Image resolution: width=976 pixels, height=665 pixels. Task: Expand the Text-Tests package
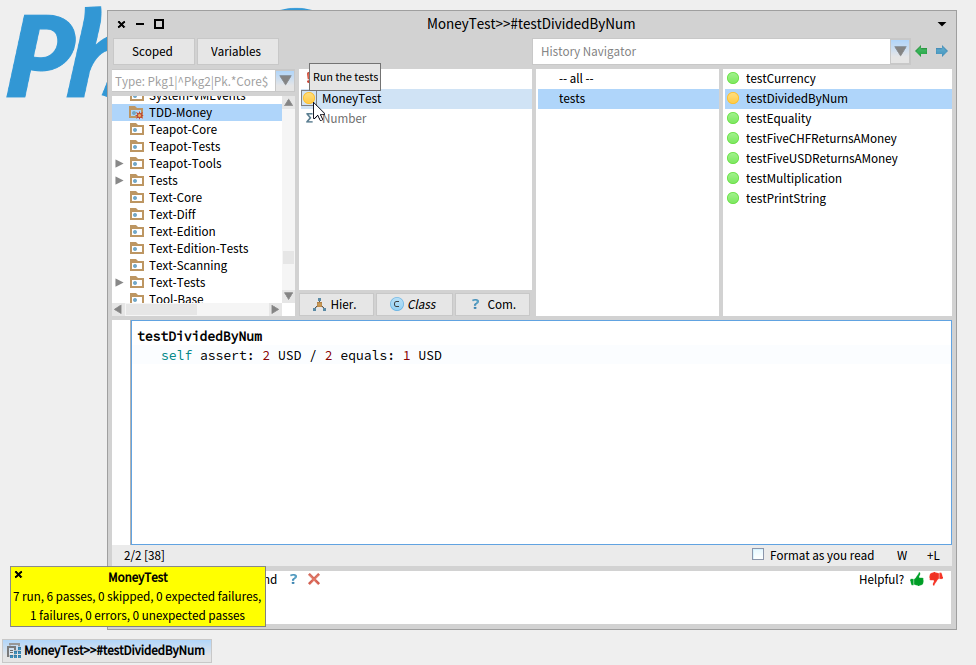119,282
